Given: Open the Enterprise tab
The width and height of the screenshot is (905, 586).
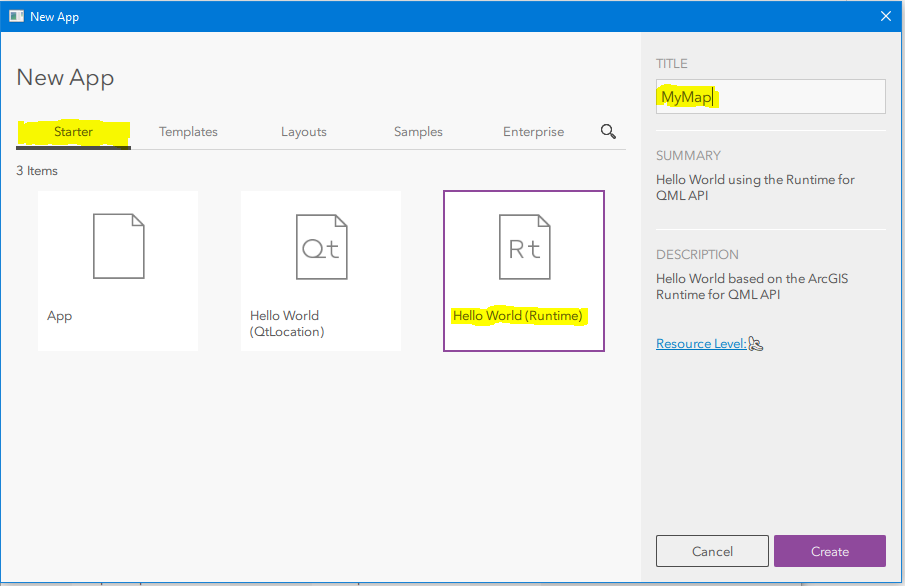Looking at the screenshot, I should pyautogui.click(x=533, y=132).
